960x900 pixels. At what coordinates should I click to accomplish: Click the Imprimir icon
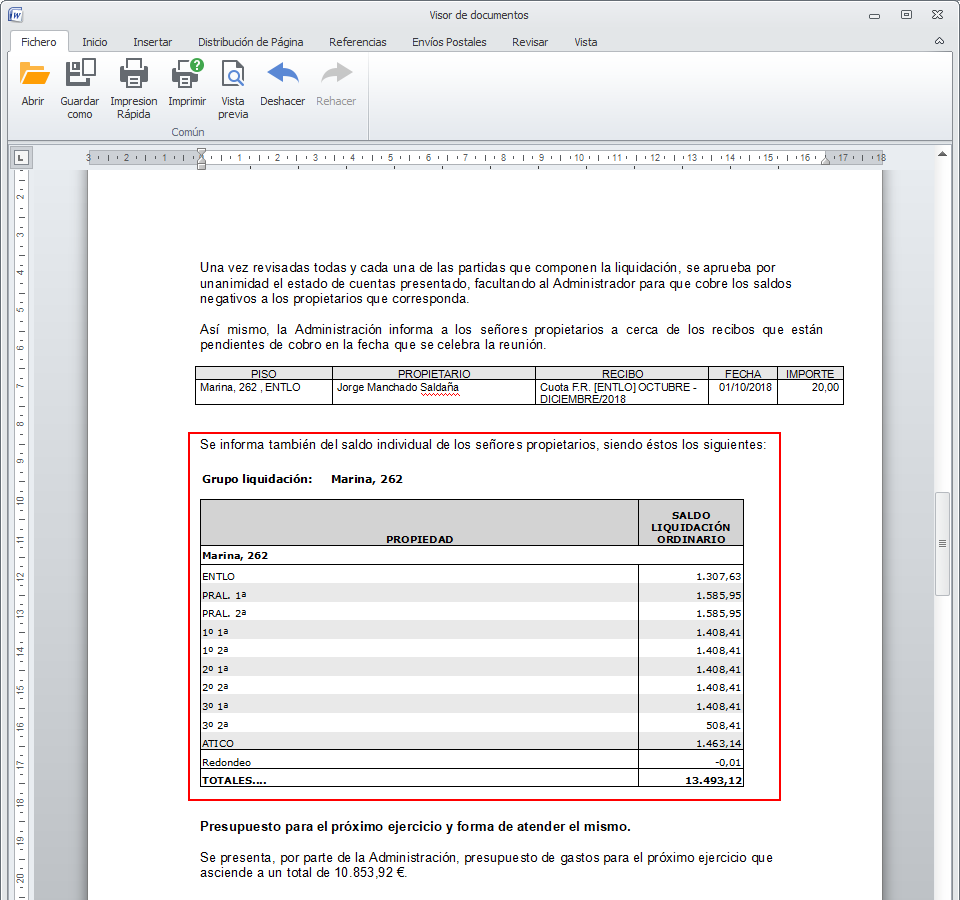tap(187, 75)
